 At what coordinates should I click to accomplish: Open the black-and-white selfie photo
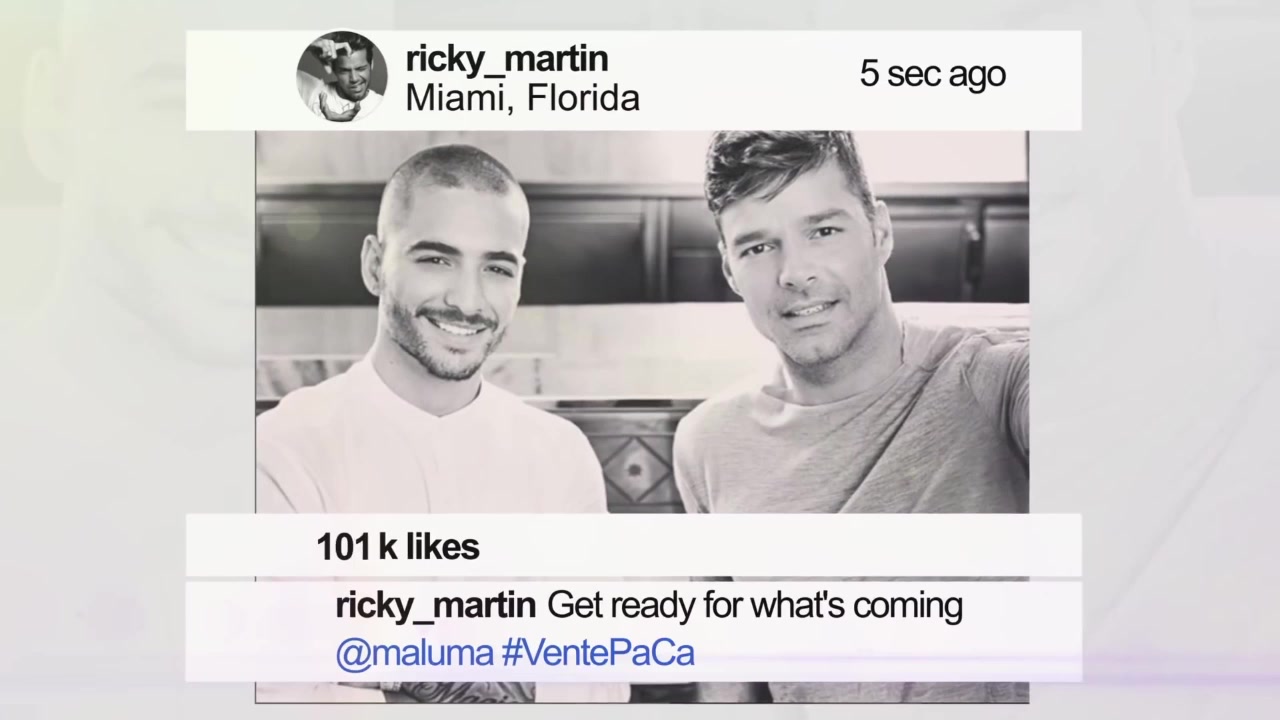(642, 322)
